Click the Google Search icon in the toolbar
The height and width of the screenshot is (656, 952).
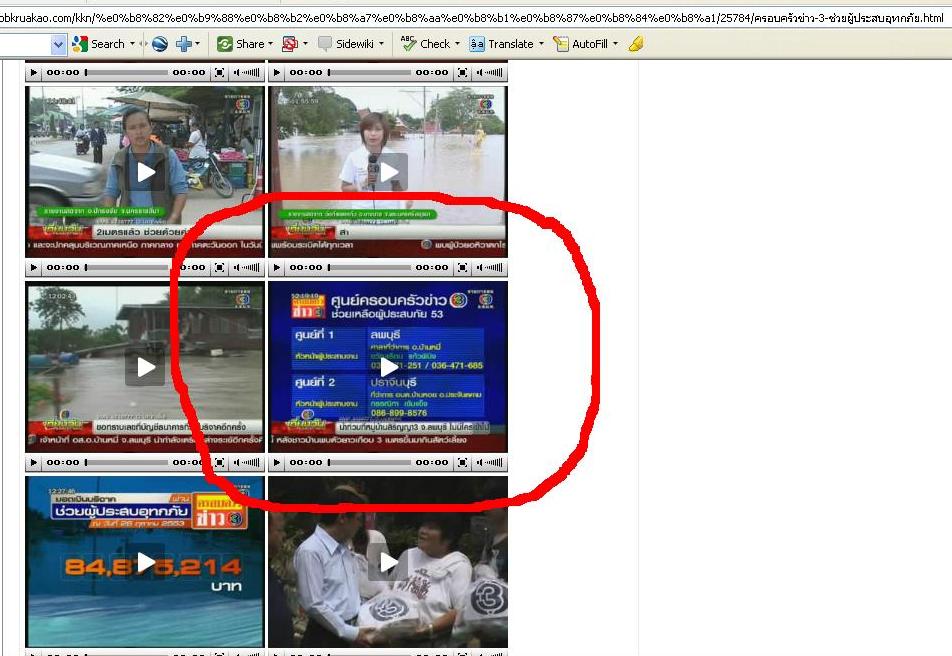click(x=80, y=44)
